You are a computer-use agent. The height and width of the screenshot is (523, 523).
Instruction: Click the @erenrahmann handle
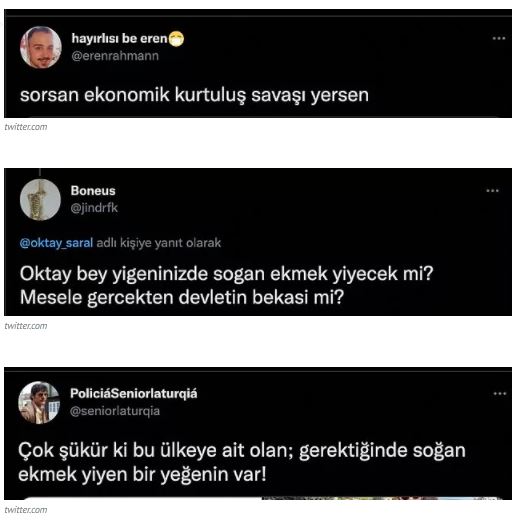point(115,56)
